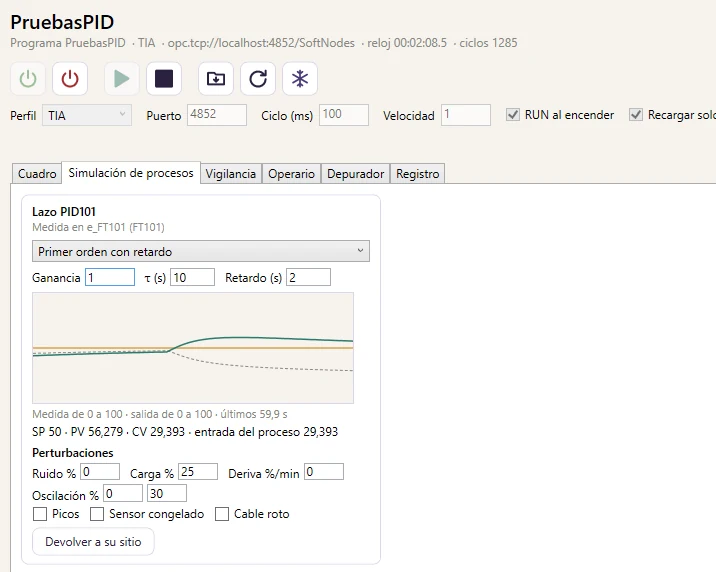Enable the Picos checkbox
The width and height of the screenshot is (716, 572).
[x=40, y=514]
